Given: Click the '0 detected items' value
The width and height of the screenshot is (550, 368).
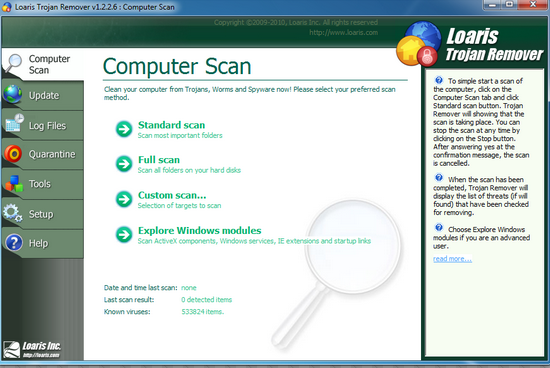Looking at the screenshot, I should (207, 300).
